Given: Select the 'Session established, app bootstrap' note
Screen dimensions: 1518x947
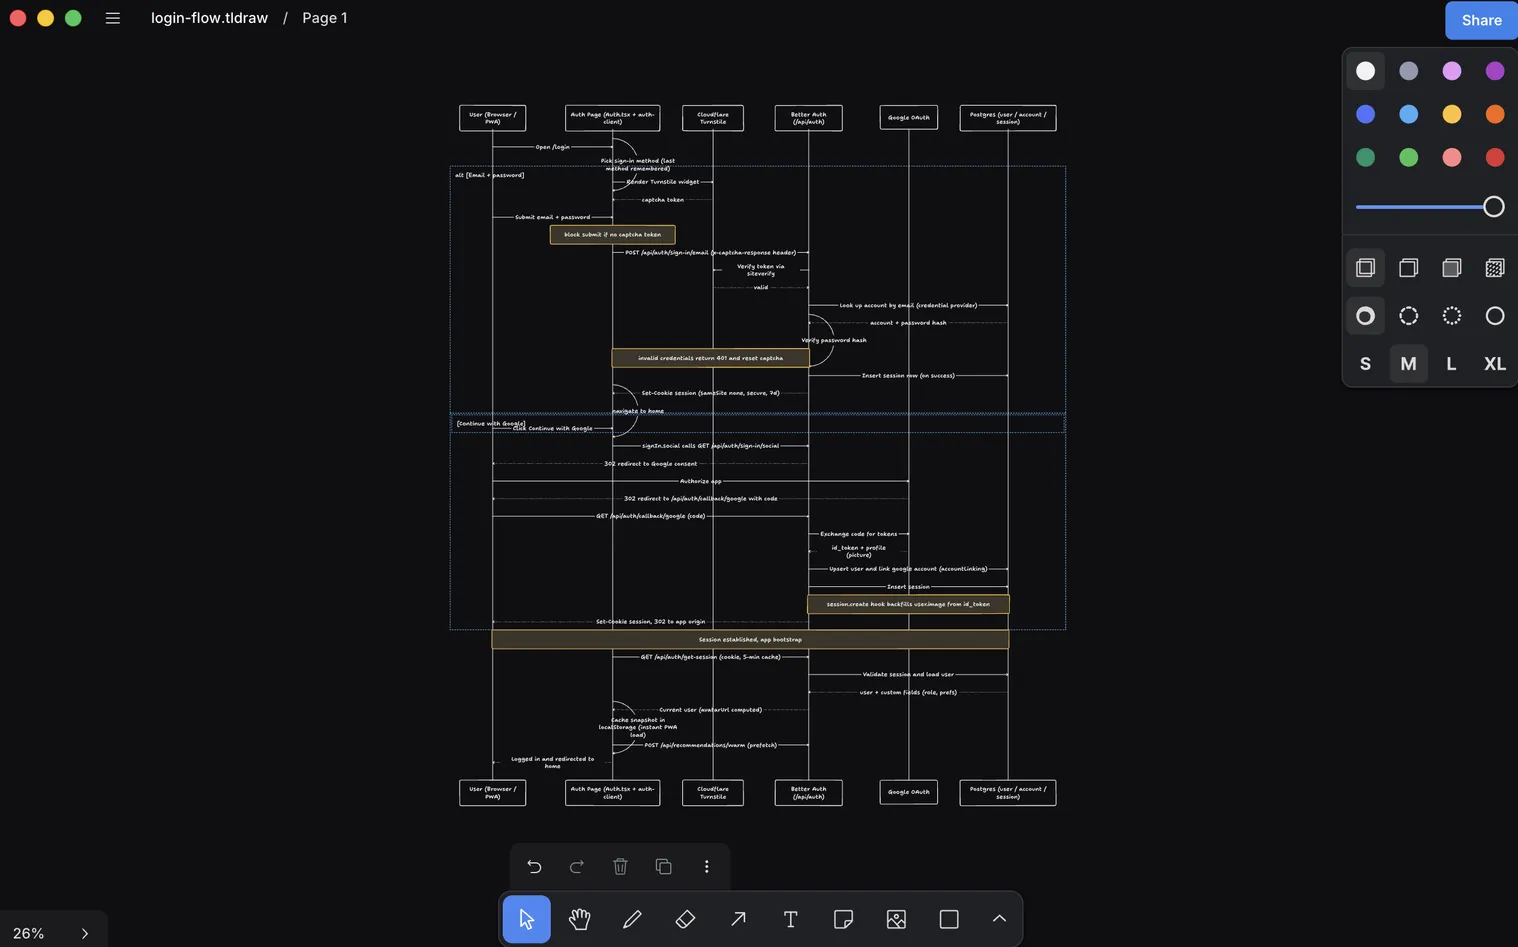Looking at the screenshot, I should click(750, 639).
